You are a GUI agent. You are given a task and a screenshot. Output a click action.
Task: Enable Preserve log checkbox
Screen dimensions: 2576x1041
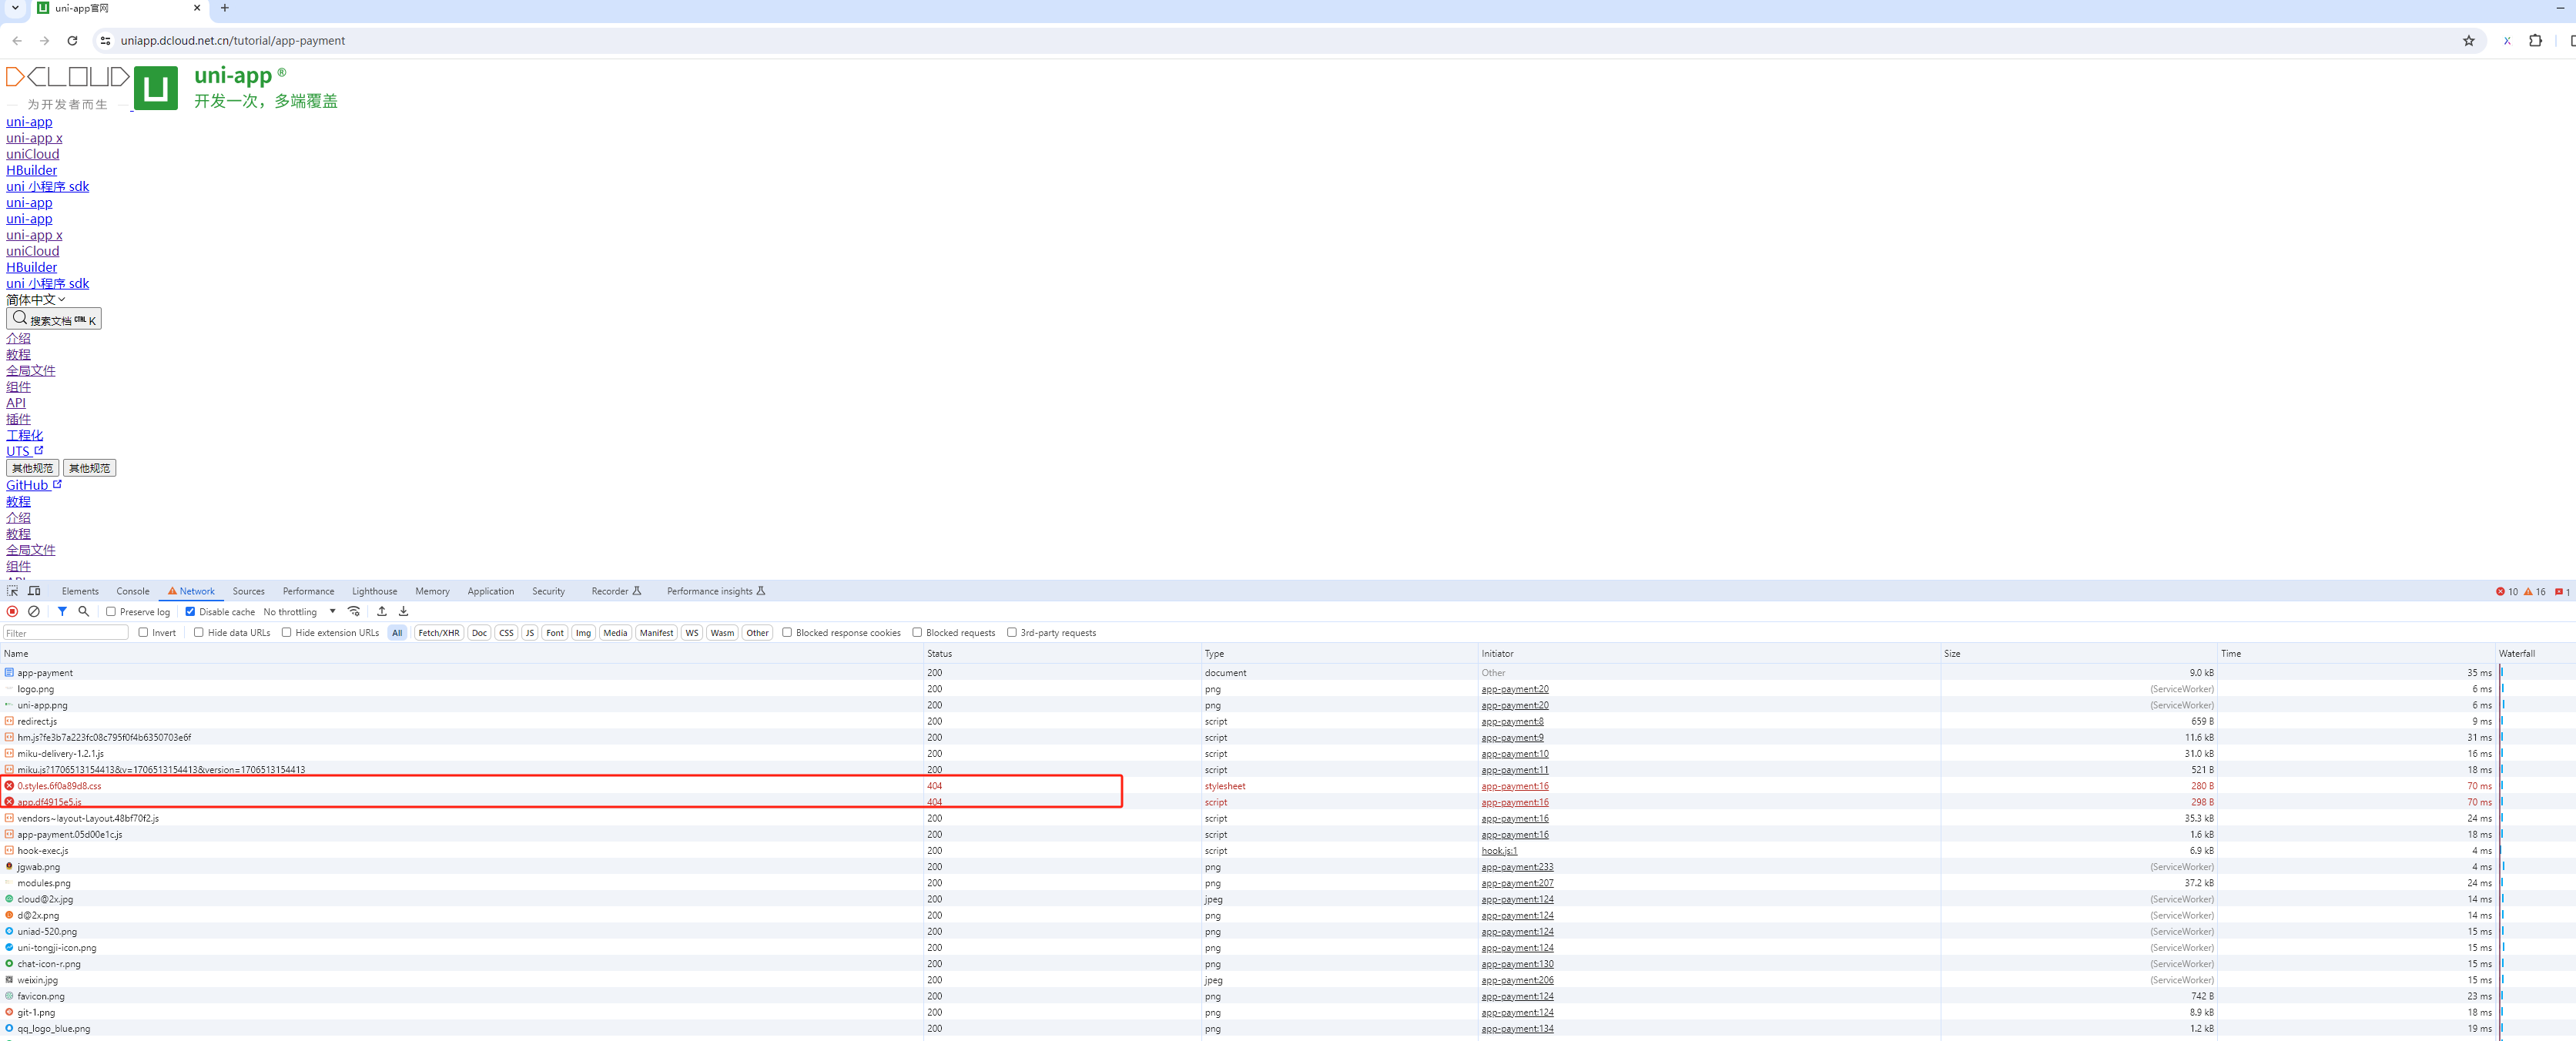pyautogui.click(x=111, y=612)
